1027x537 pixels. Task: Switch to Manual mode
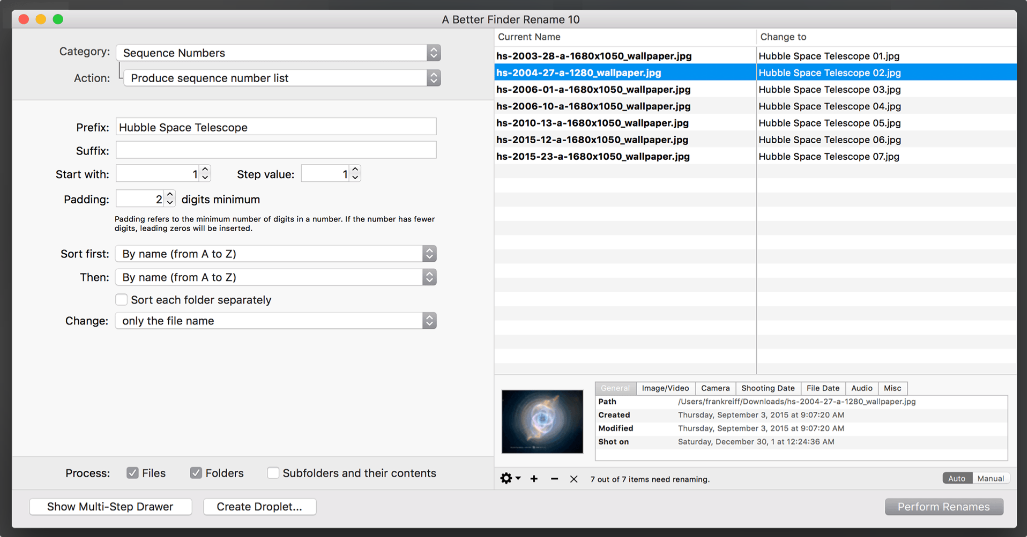pos(990,478)
